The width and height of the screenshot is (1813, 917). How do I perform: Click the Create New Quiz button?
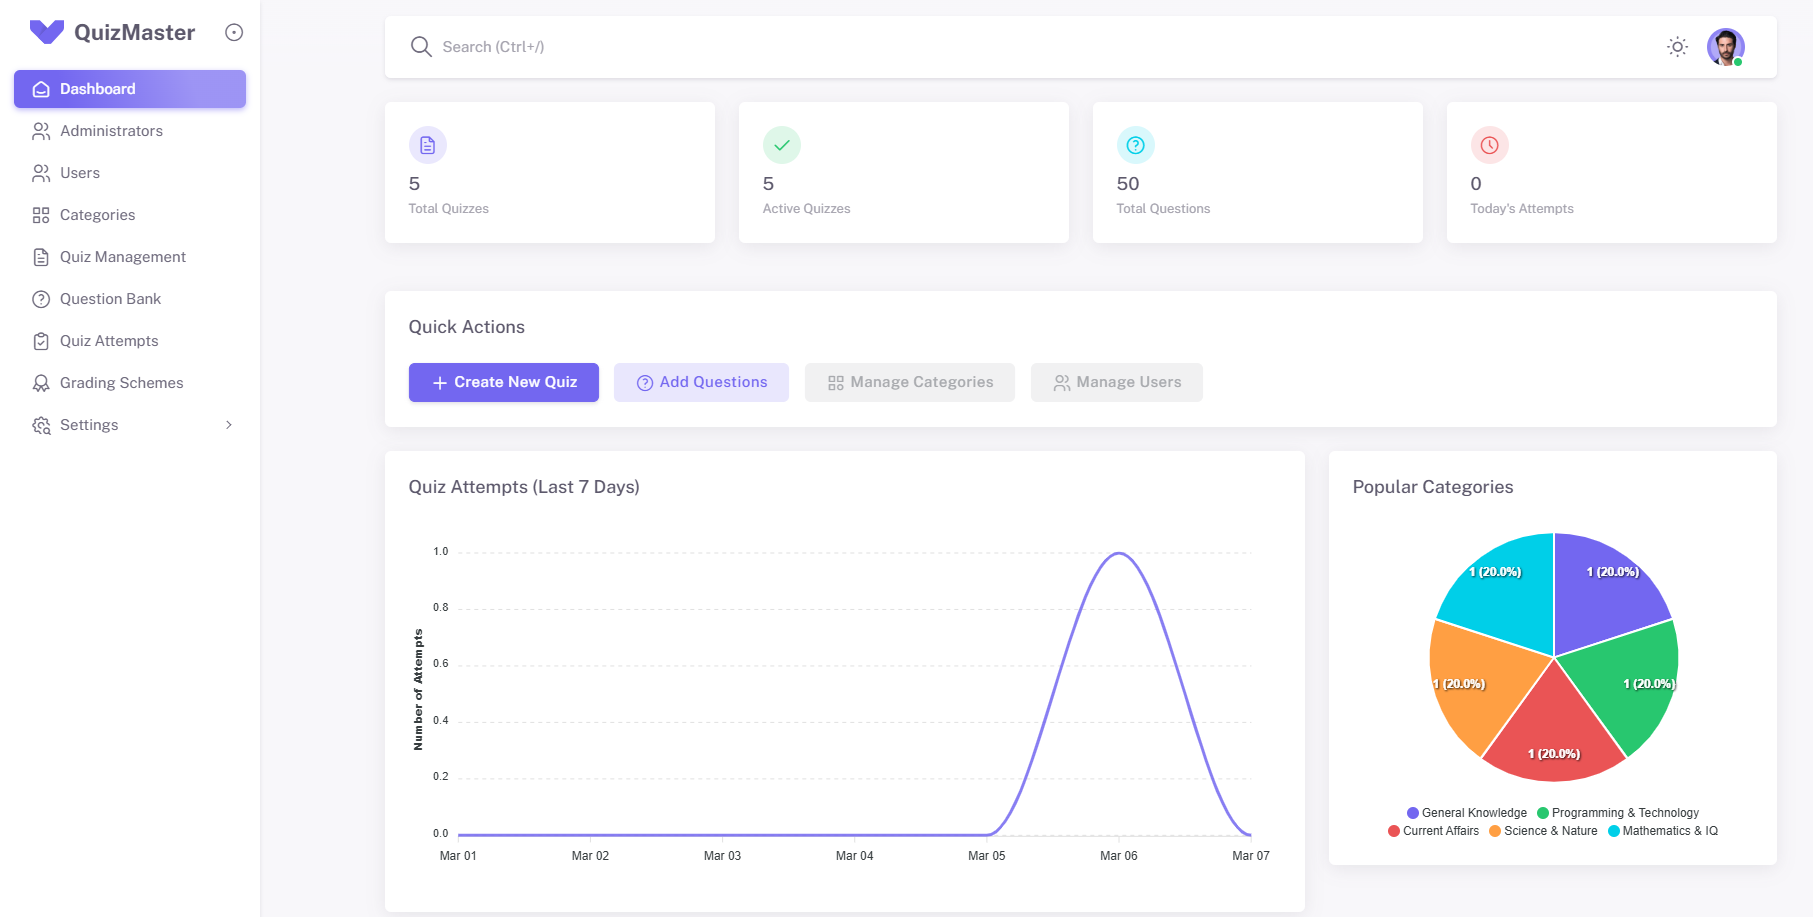point(504,382)
